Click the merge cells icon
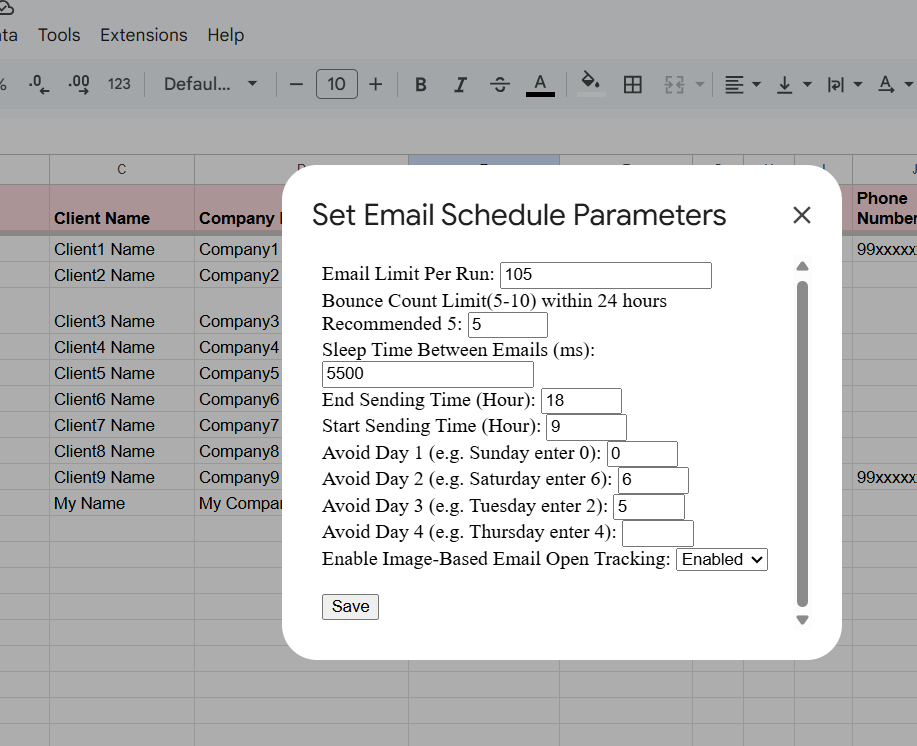This screenshot has height=746, width=917. pos(674,85)
